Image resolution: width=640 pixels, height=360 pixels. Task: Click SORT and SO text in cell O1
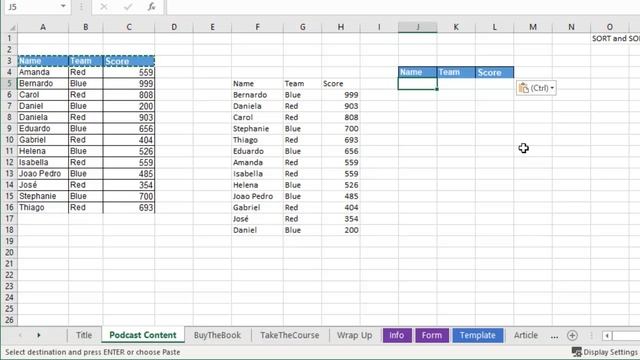pos(616,38)
